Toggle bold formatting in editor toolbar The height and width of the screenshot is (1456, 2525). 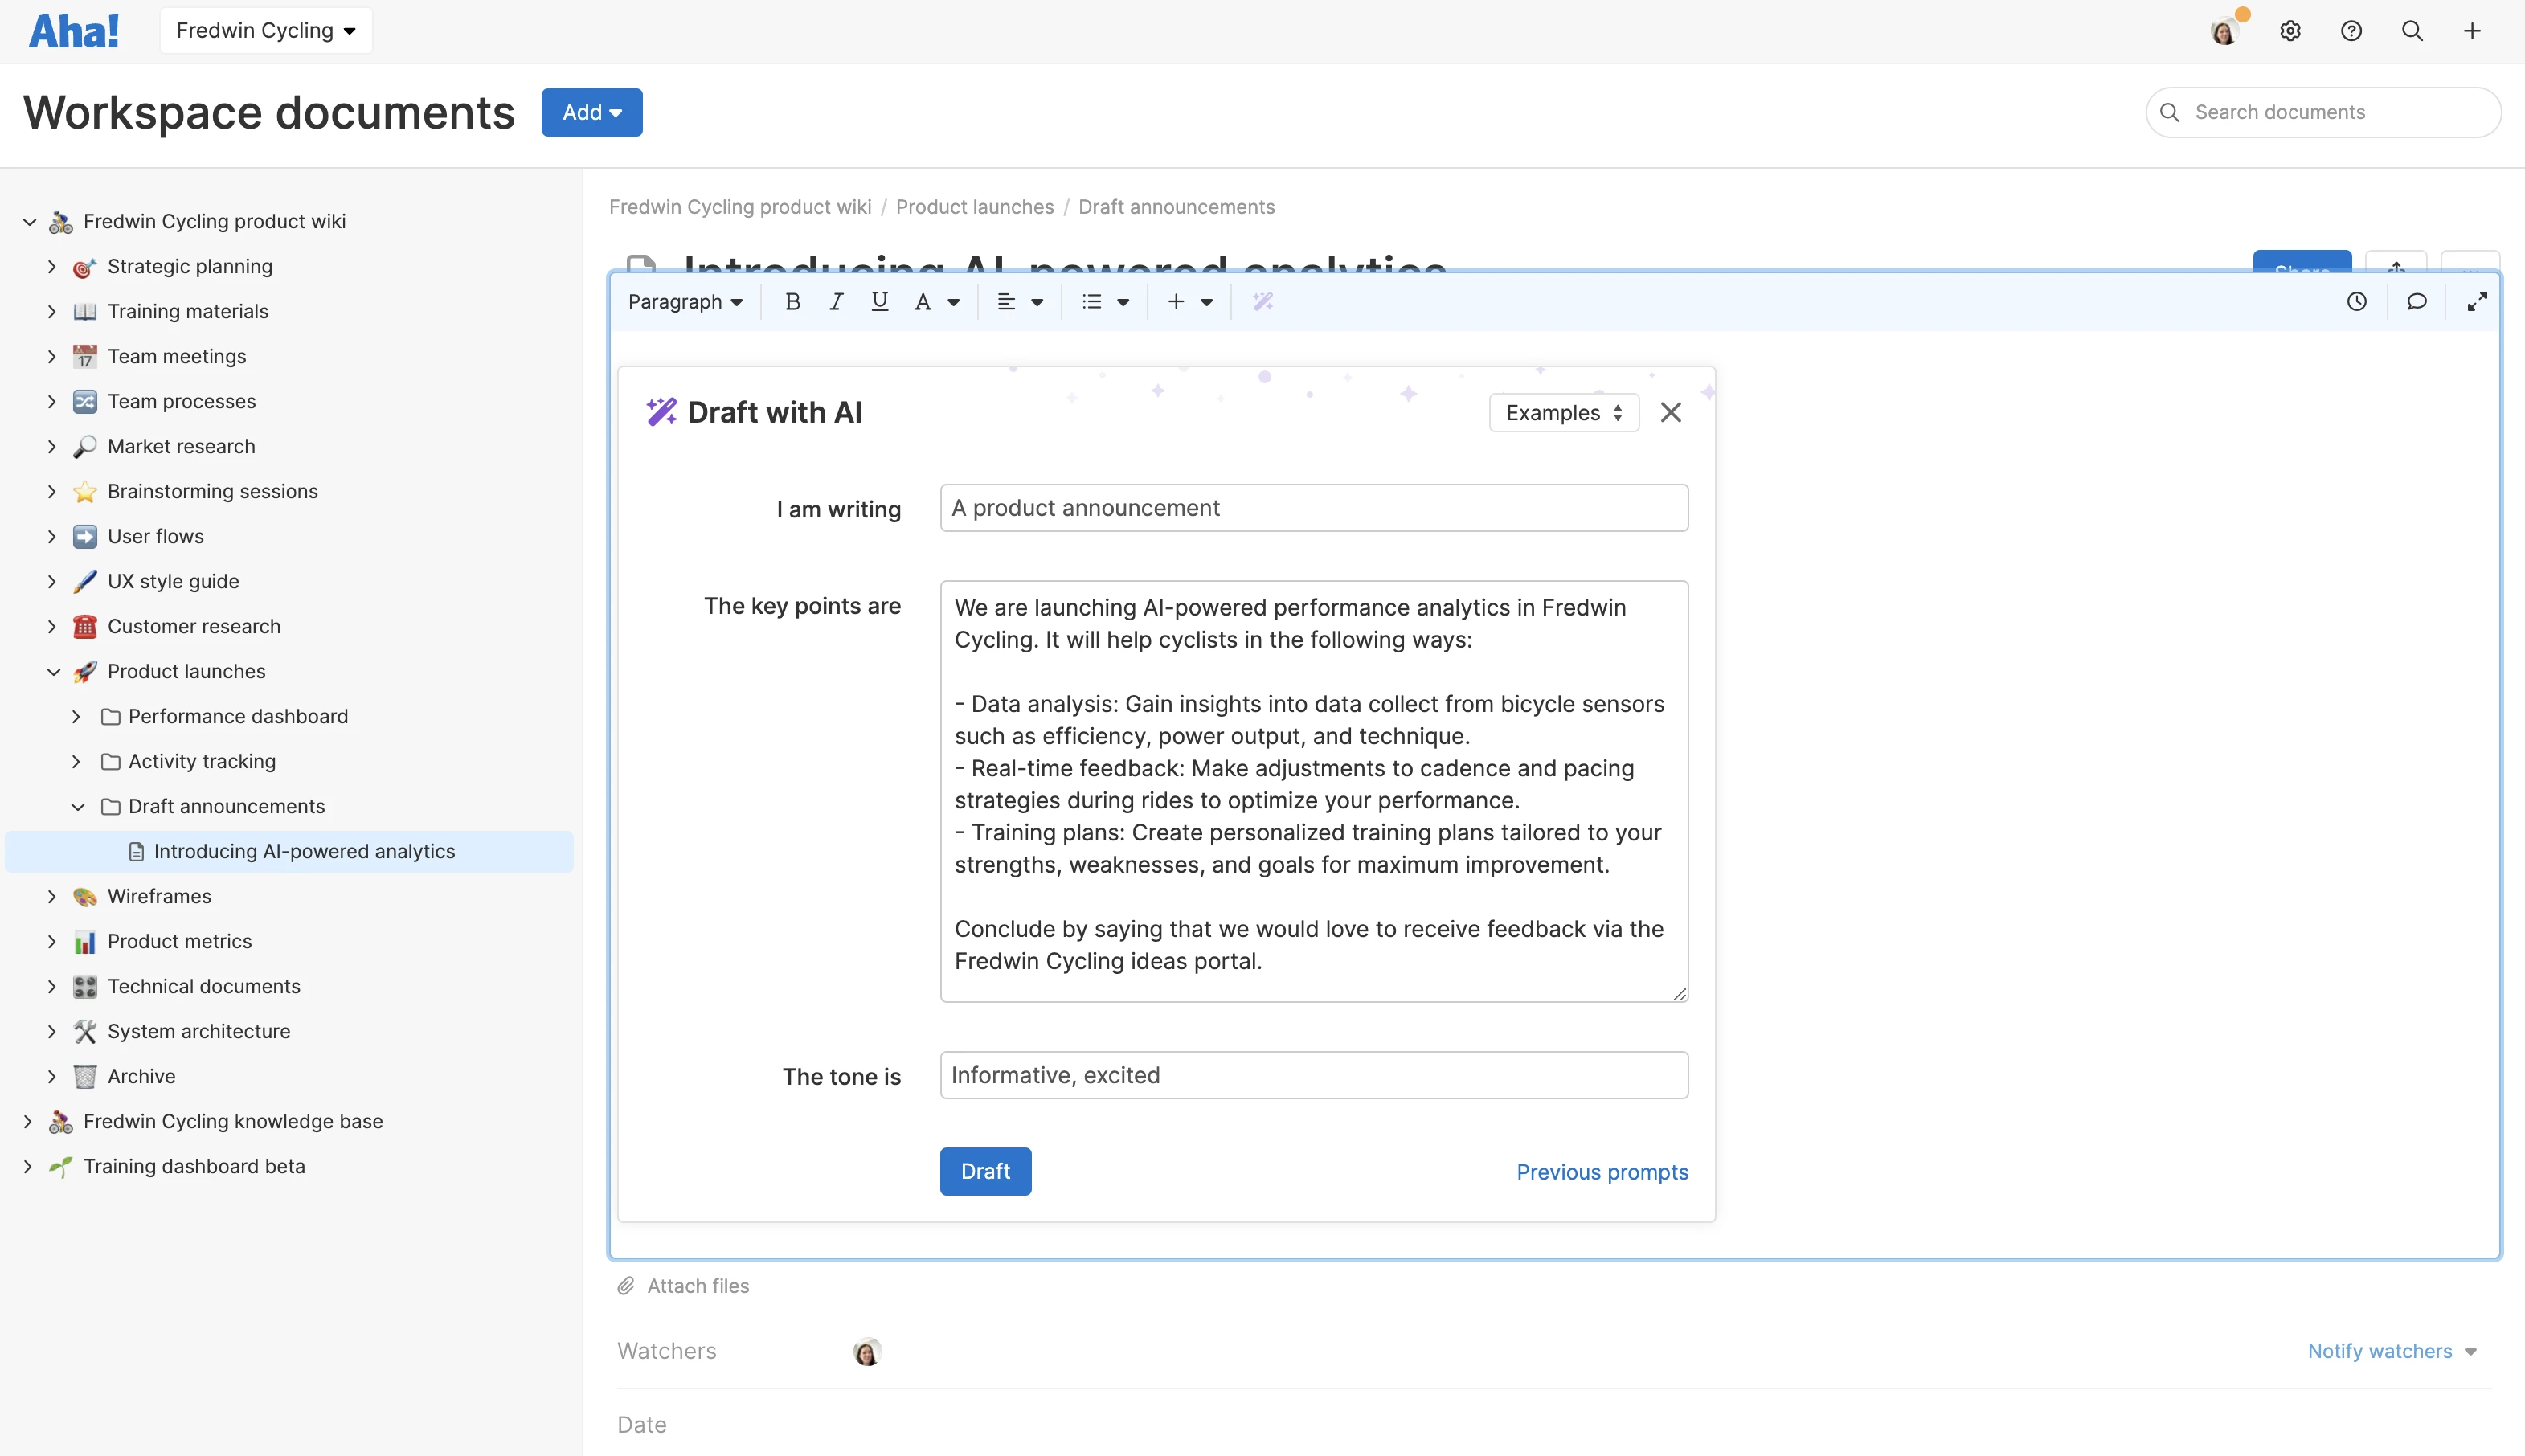pos(792,301)
